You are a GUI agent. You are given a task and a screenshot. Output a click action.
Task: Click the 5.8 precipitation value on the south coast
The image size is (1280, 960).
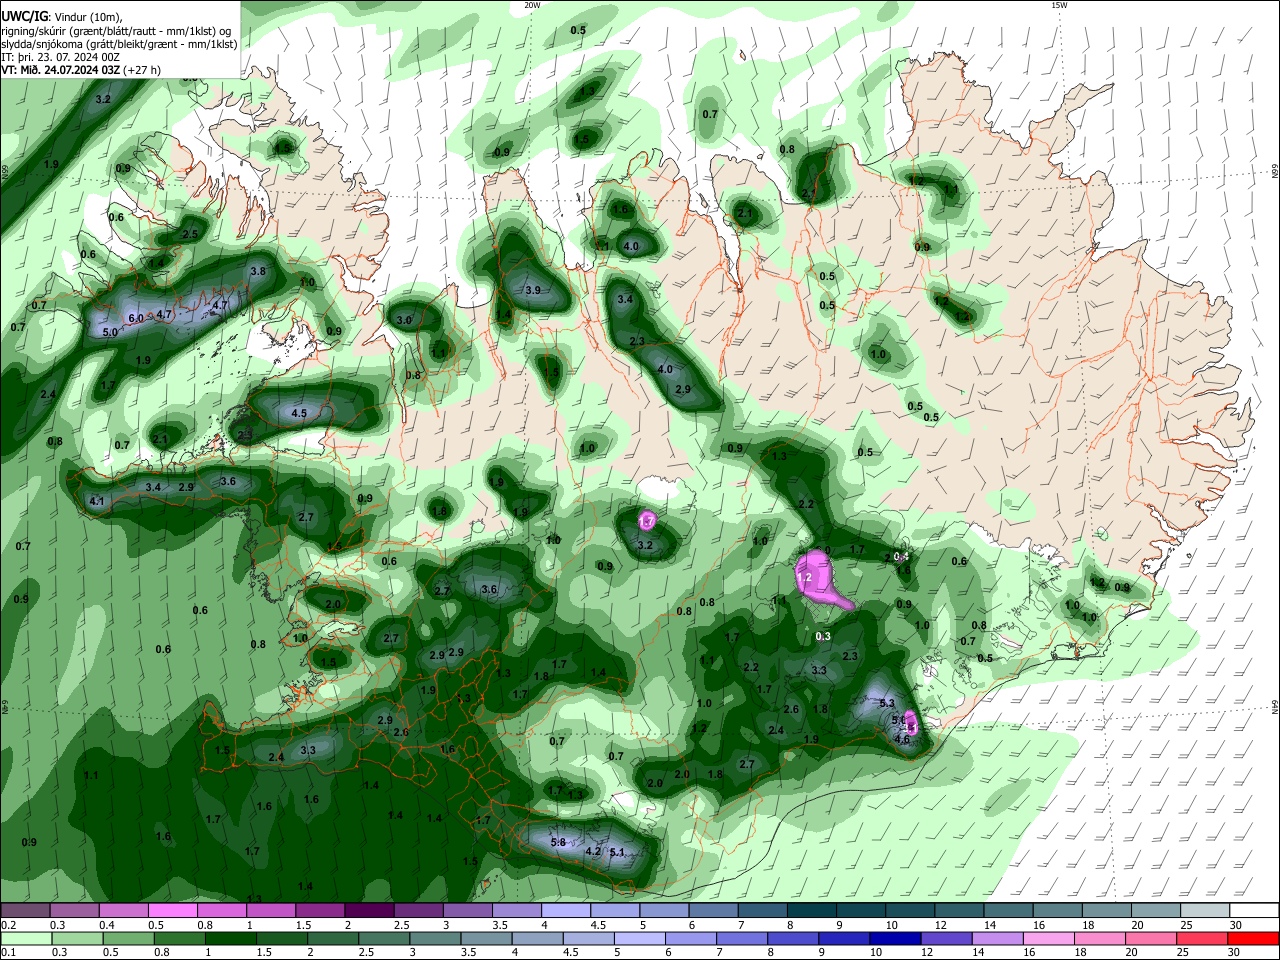[x=558, y=843]
